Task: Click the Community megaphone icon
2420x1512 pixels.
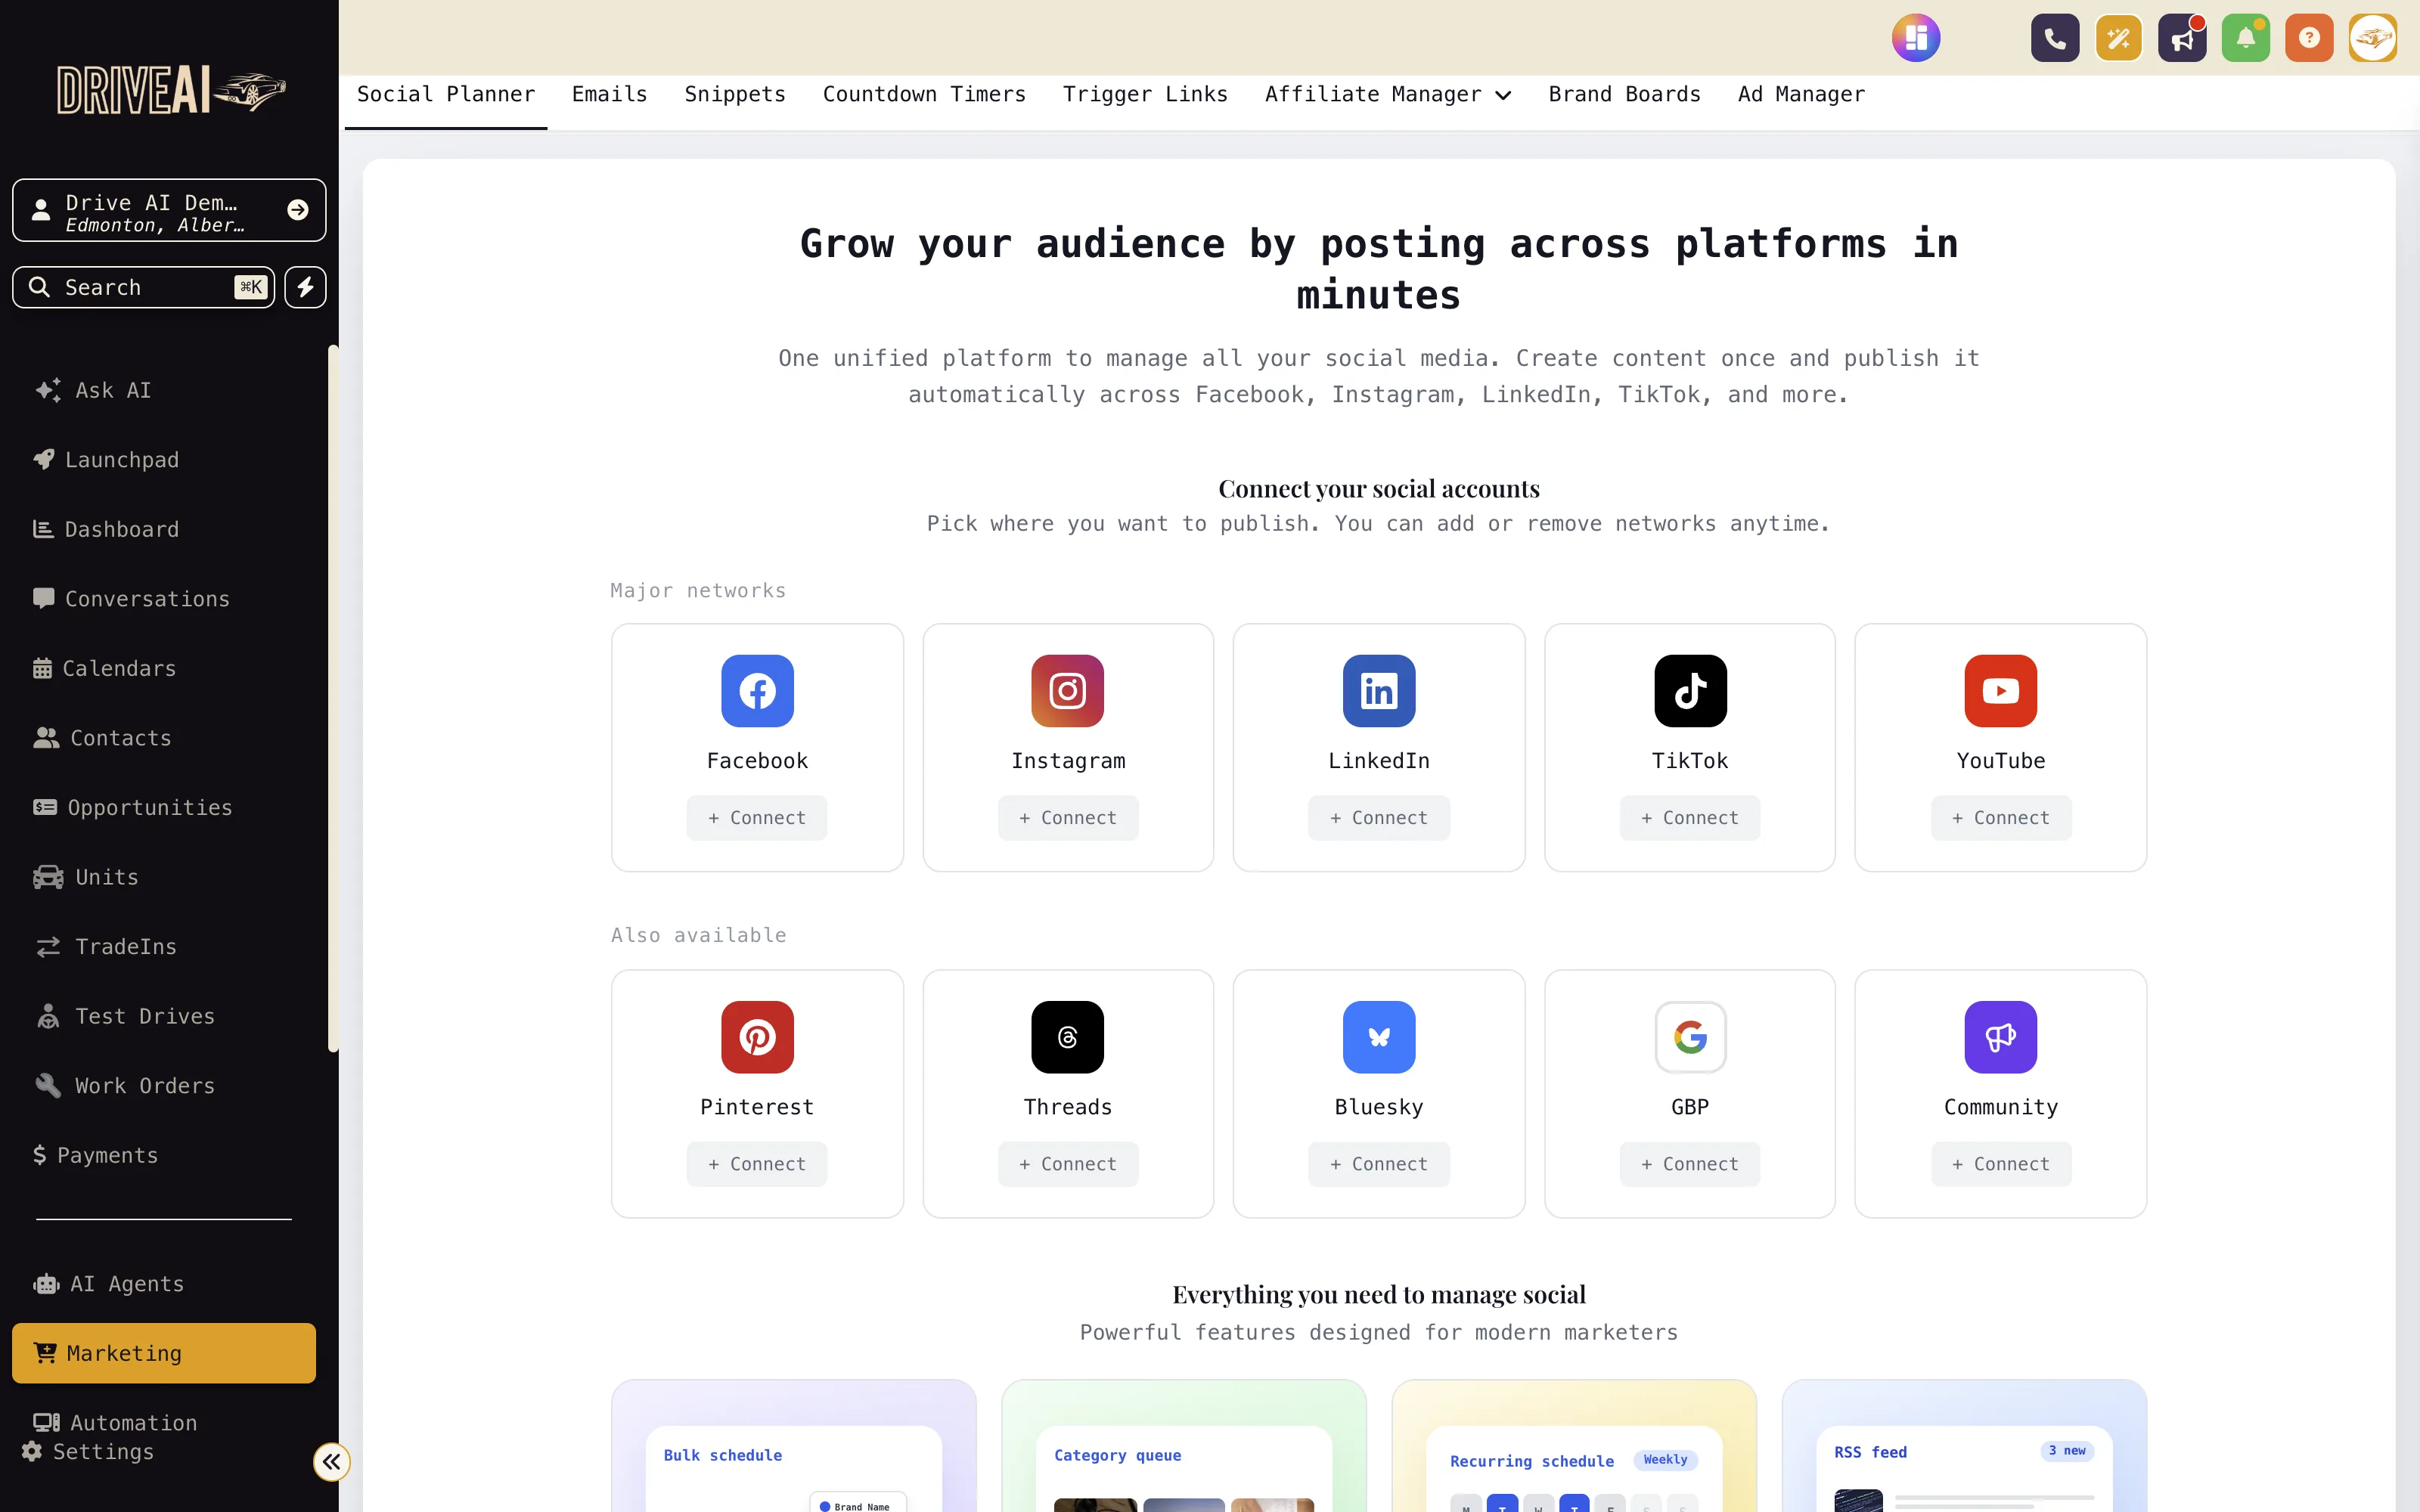Action: pos(2001,1037)
